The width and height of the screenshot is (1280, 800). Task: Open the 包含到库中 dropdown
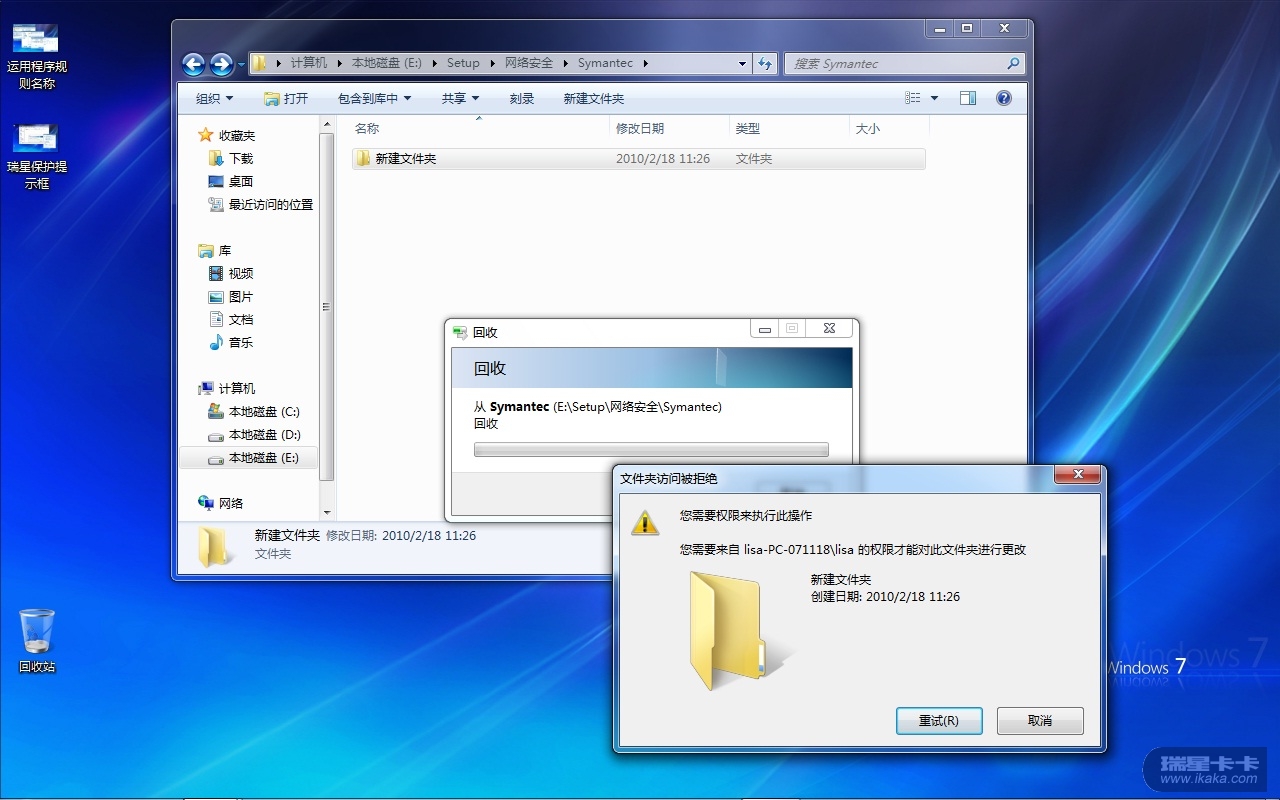click(x=375, y=98)
